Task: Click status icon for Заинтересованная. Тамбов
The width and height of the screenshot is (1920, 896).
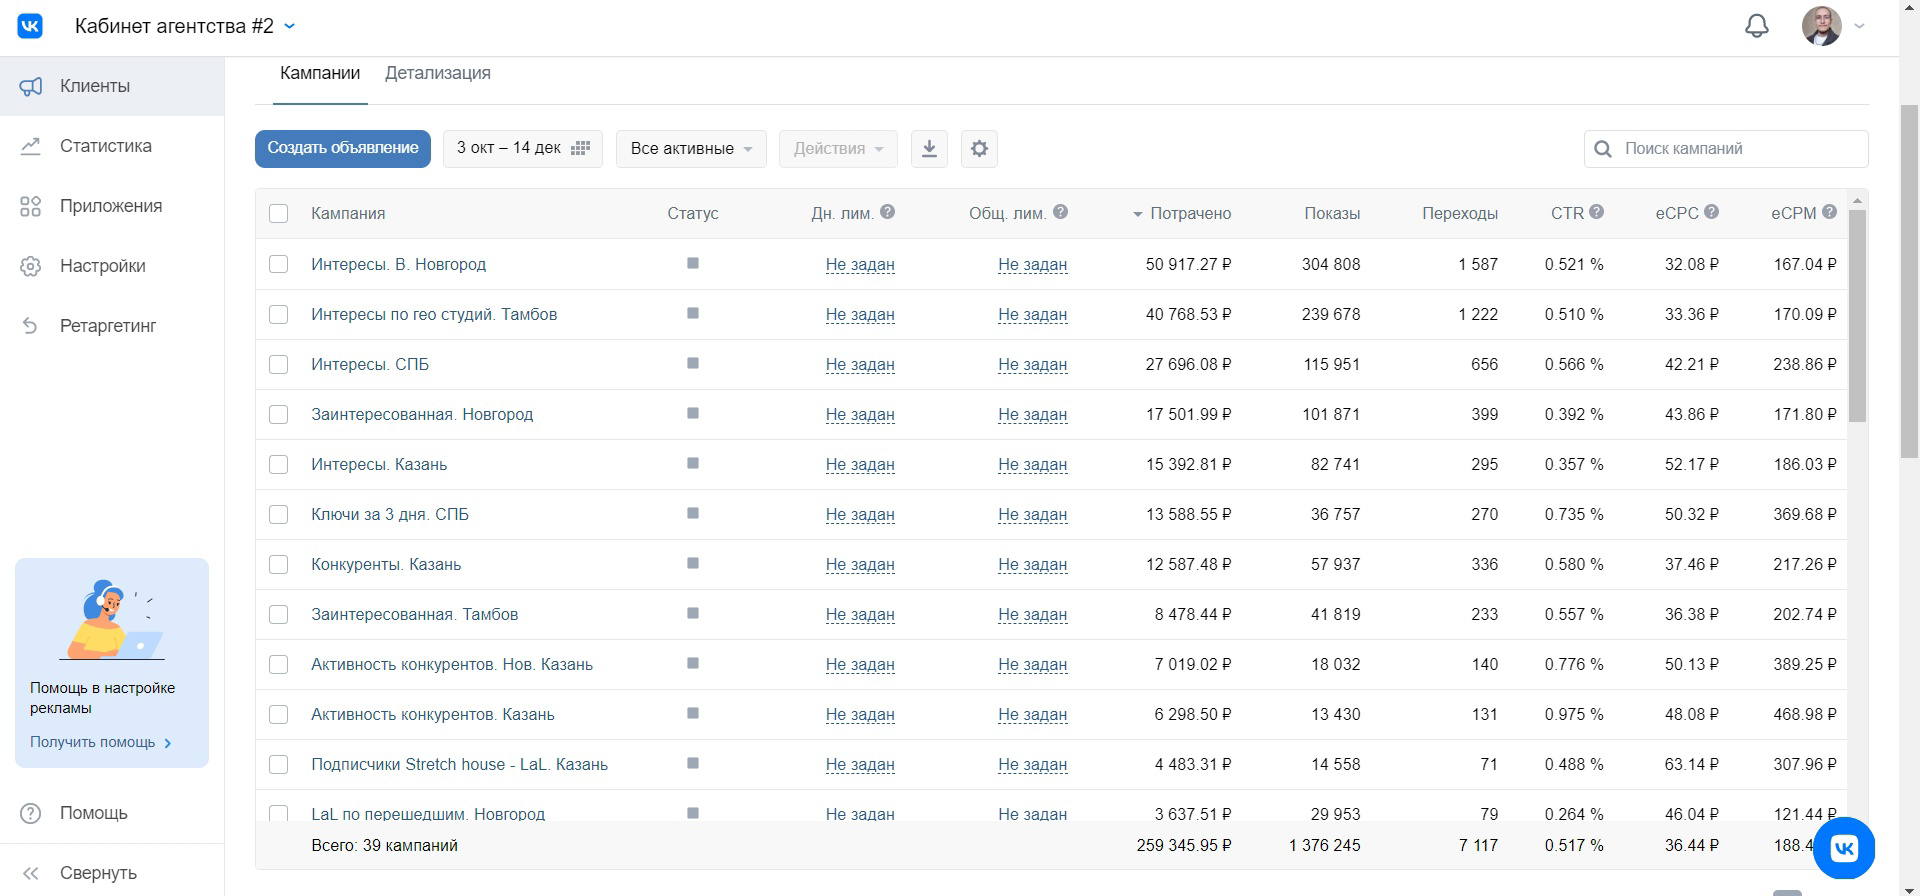Action: click(x=693, y=613)
